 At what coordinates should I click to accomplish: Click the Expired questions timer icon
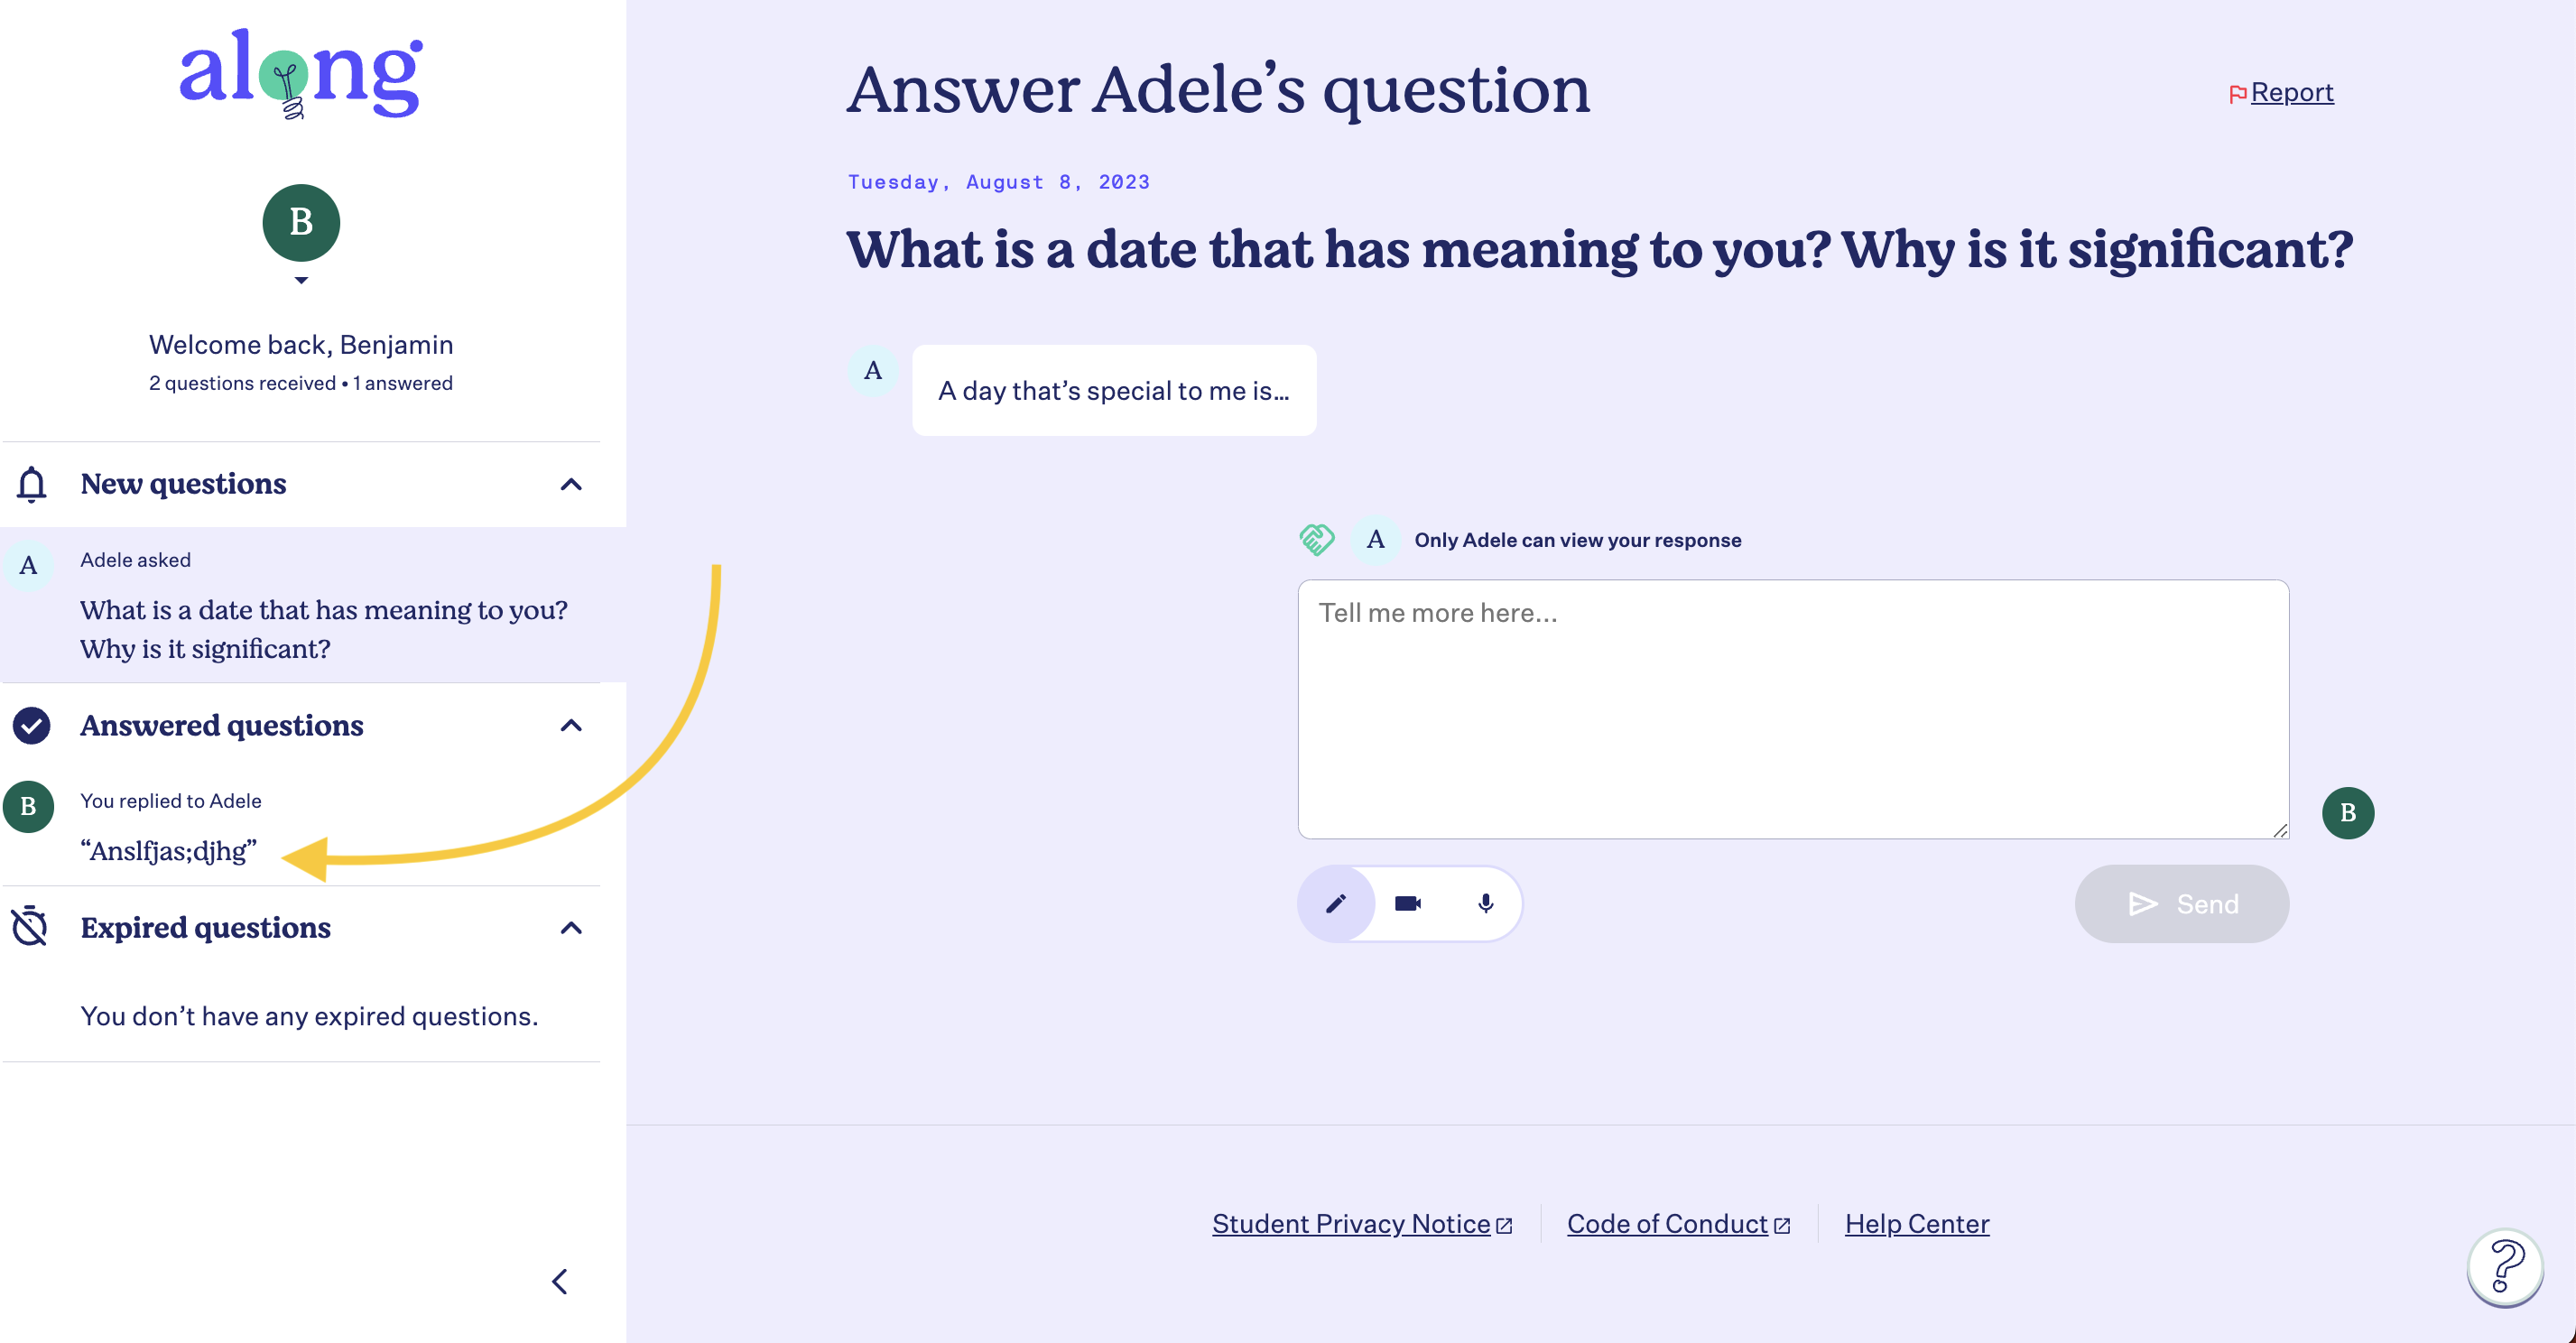(30, 926)
